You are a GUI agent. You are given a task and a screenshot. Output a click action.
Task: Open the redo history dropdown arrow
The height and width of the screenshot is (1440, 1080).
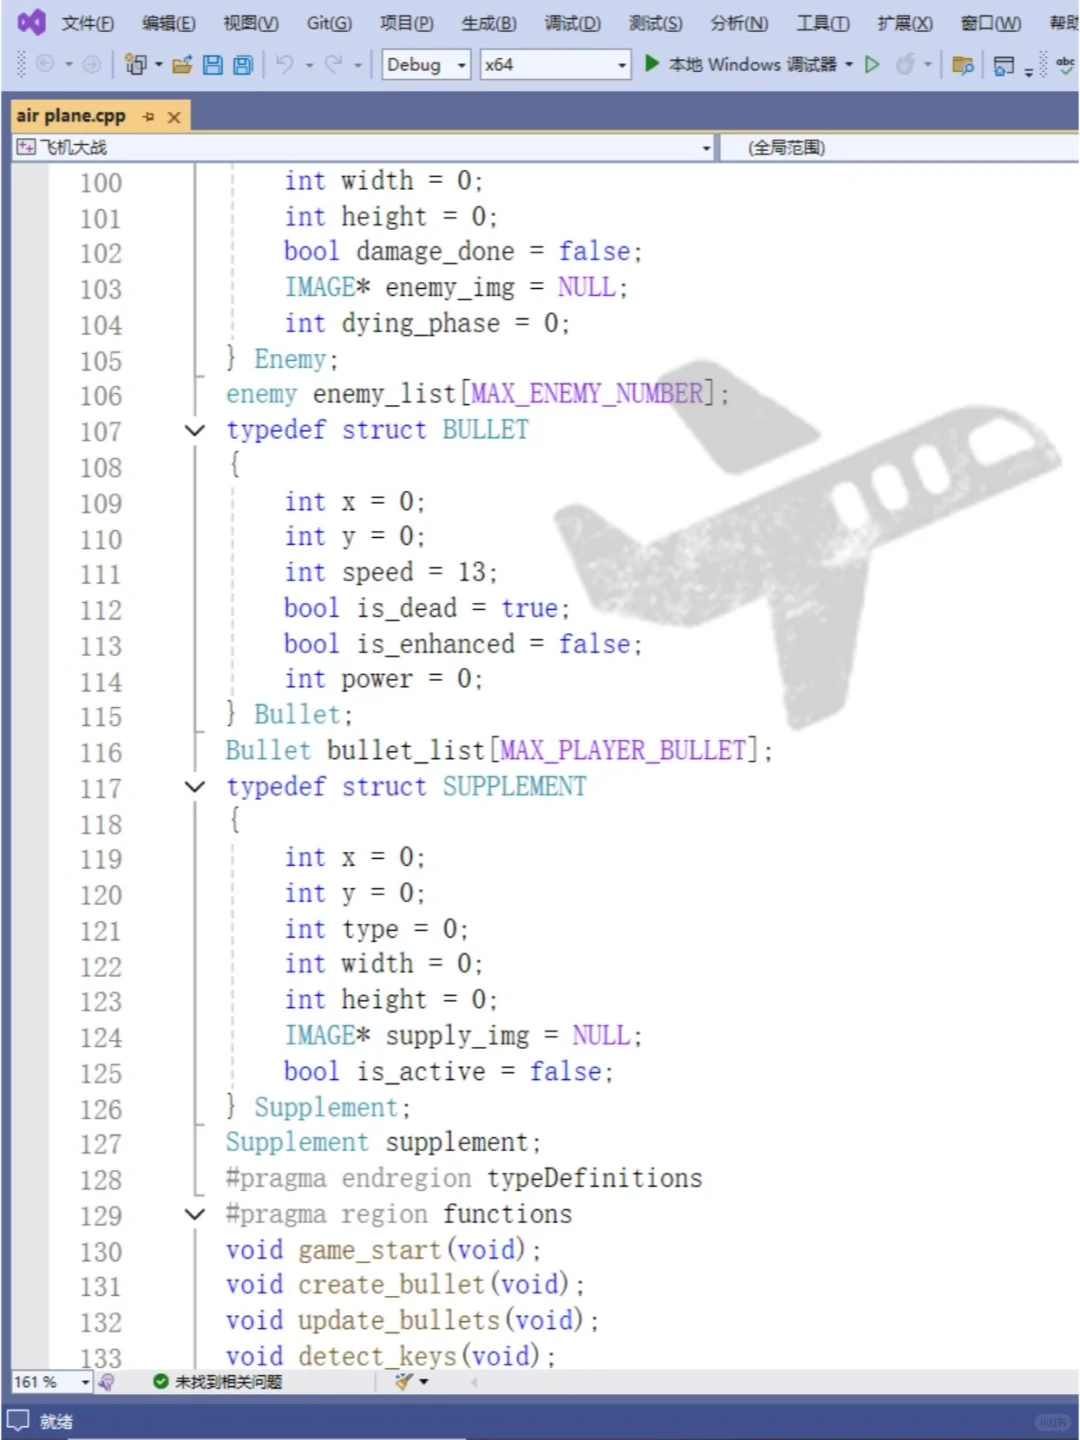357,65
